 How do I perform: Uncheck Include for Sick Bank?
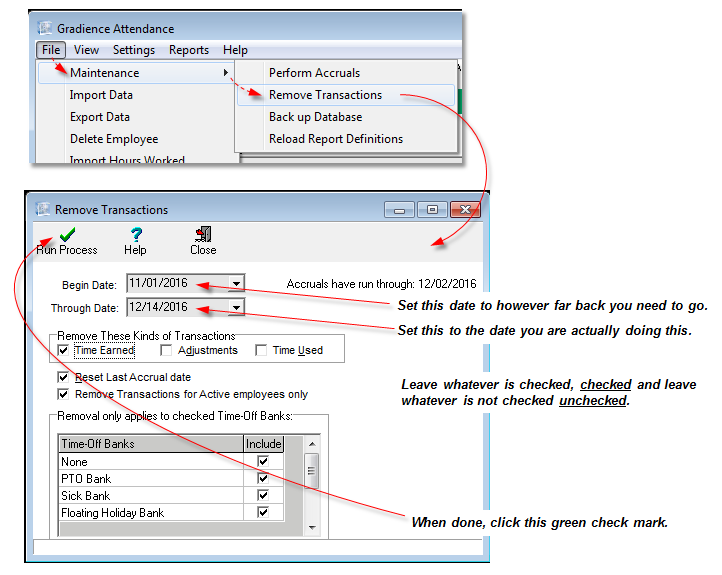(263, 495)
